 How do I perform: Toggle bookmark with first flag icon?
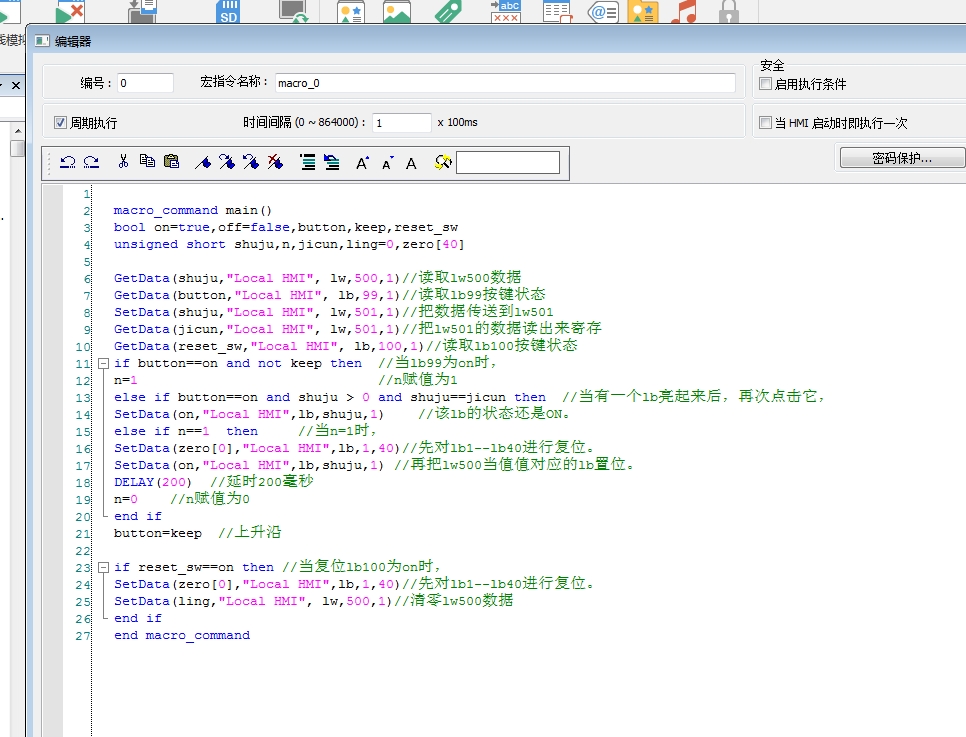(x=203, y=162)
